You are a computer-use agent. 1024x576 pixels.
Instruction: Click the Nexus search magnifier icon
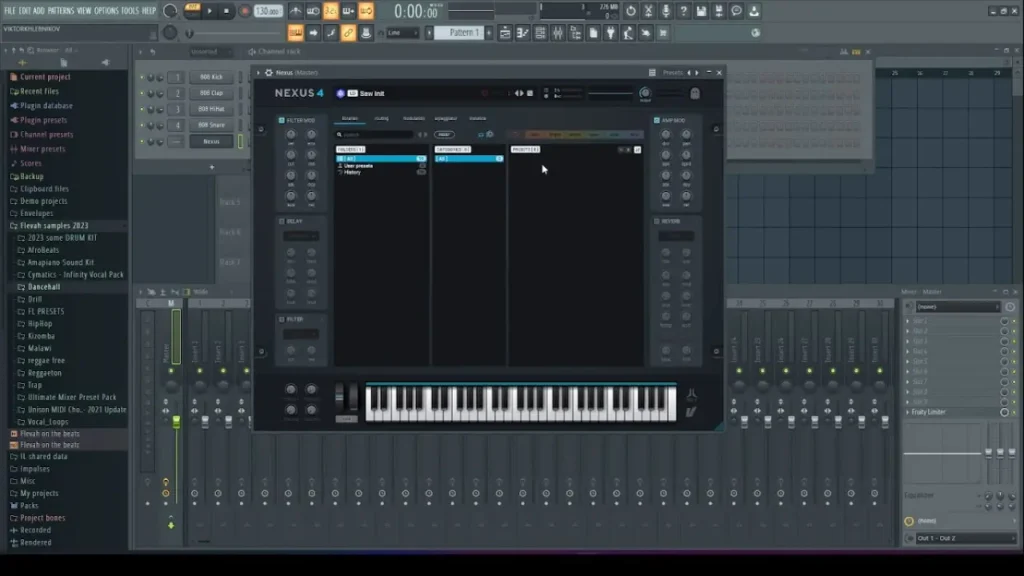340,134
